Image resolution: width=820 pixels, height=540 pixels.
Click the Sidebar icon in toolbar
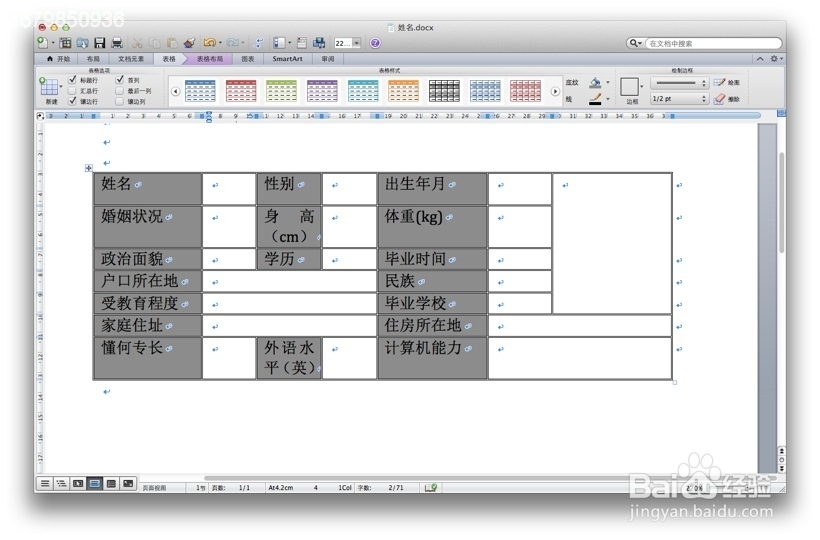click(280, 43)
